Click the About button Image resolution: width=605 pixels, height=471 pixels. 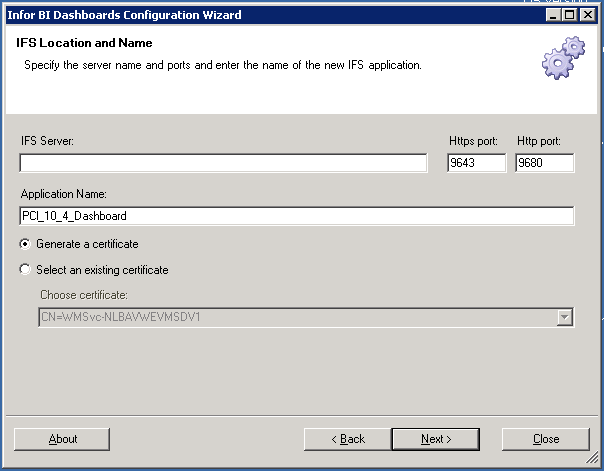click(62, 439)
